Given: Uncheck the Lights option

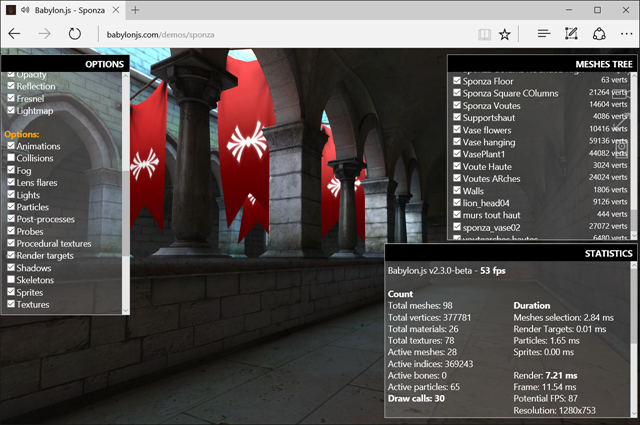Looking at the screenshot, I should coord(11,194).
